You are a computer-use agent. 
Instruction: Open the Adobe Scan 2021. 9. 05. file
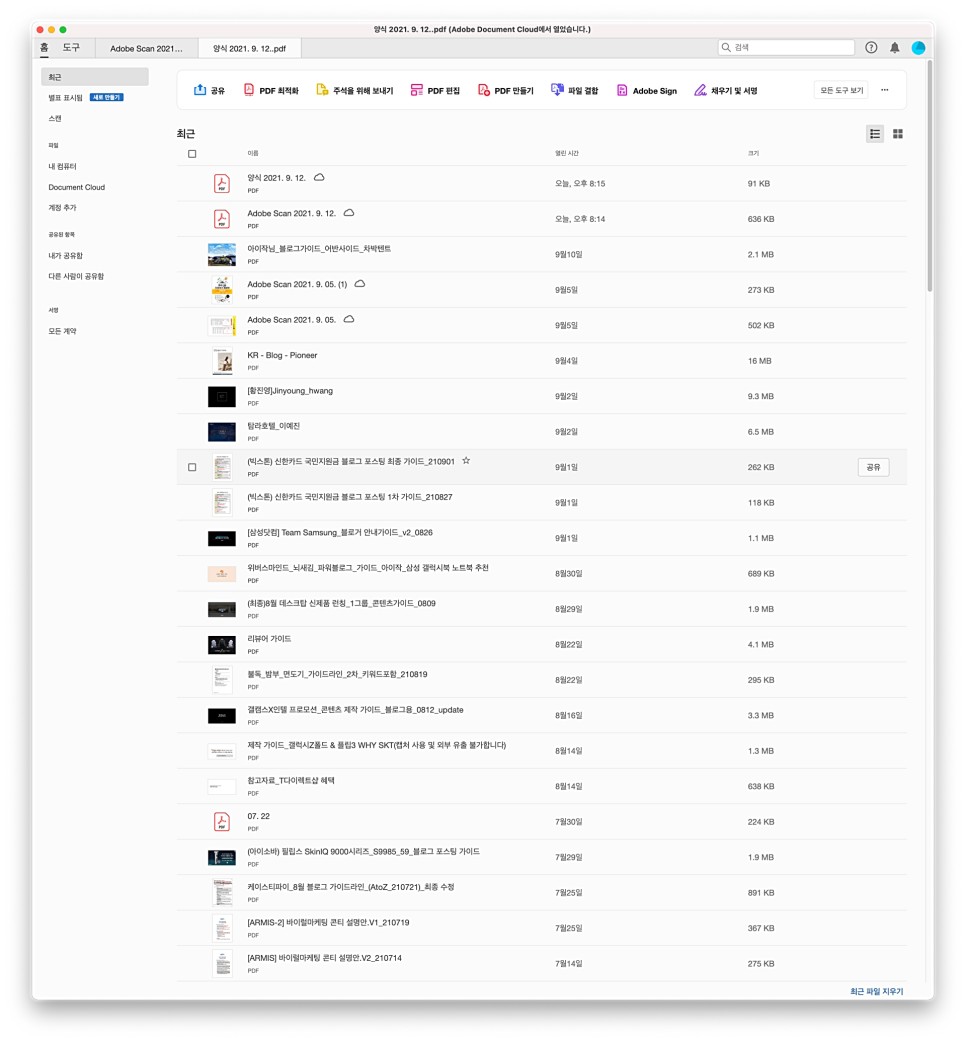click(x=291, y=320)
